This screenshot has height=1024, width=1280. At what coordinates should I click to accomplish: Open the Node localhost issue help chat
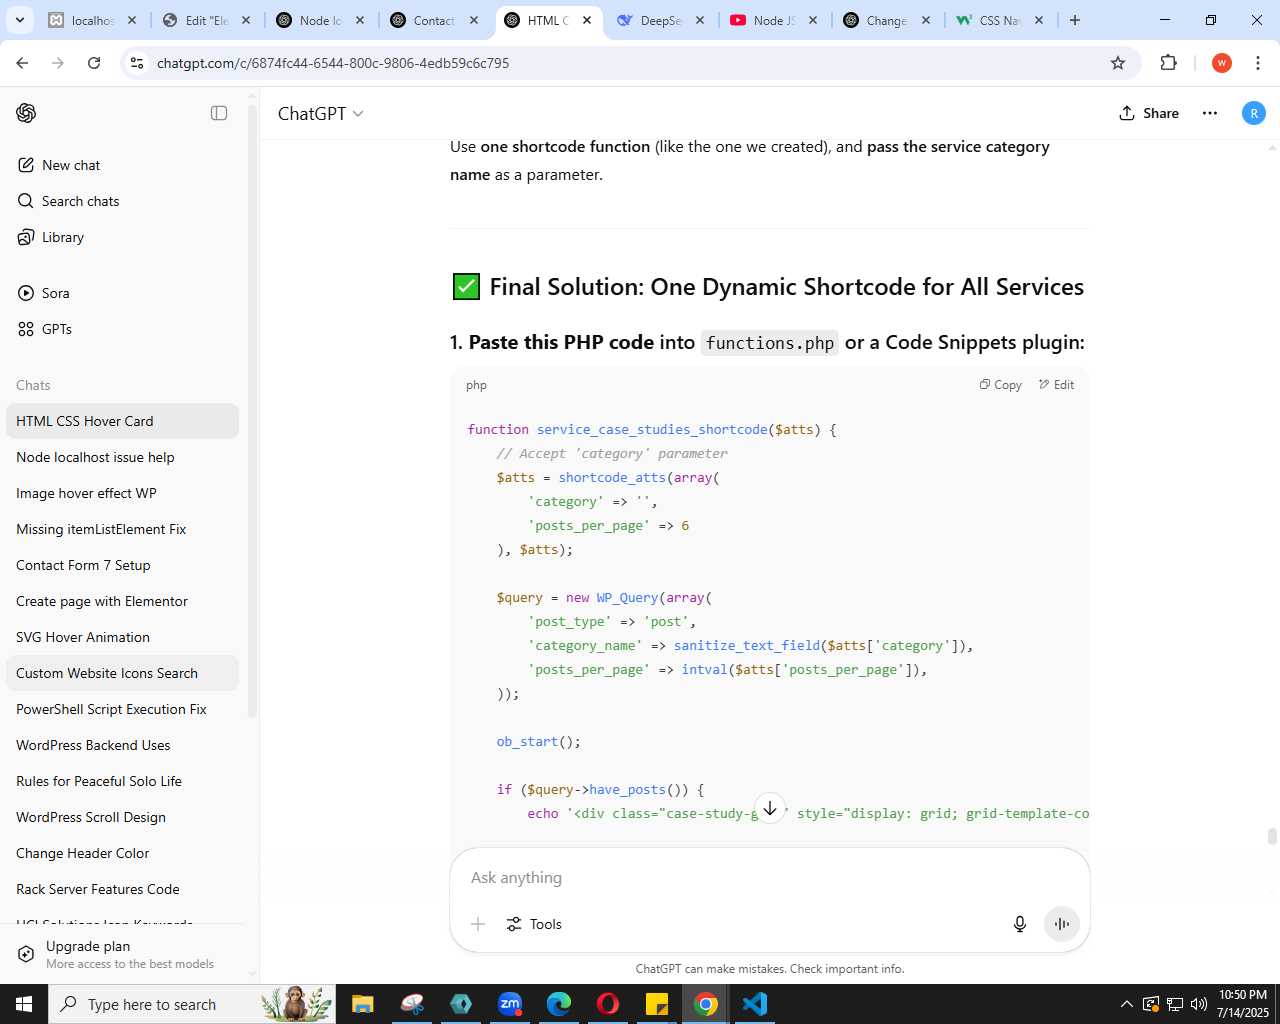122,457
